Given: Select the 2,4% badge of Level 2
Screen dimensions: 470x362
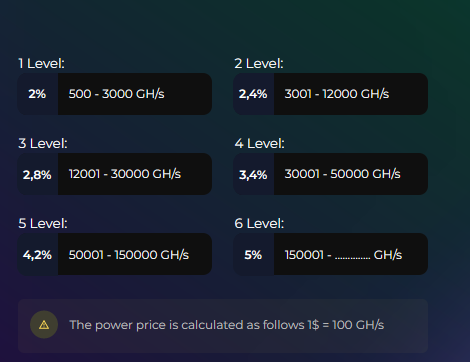Looking at the screenshot, I should click(x=253, y=94).
